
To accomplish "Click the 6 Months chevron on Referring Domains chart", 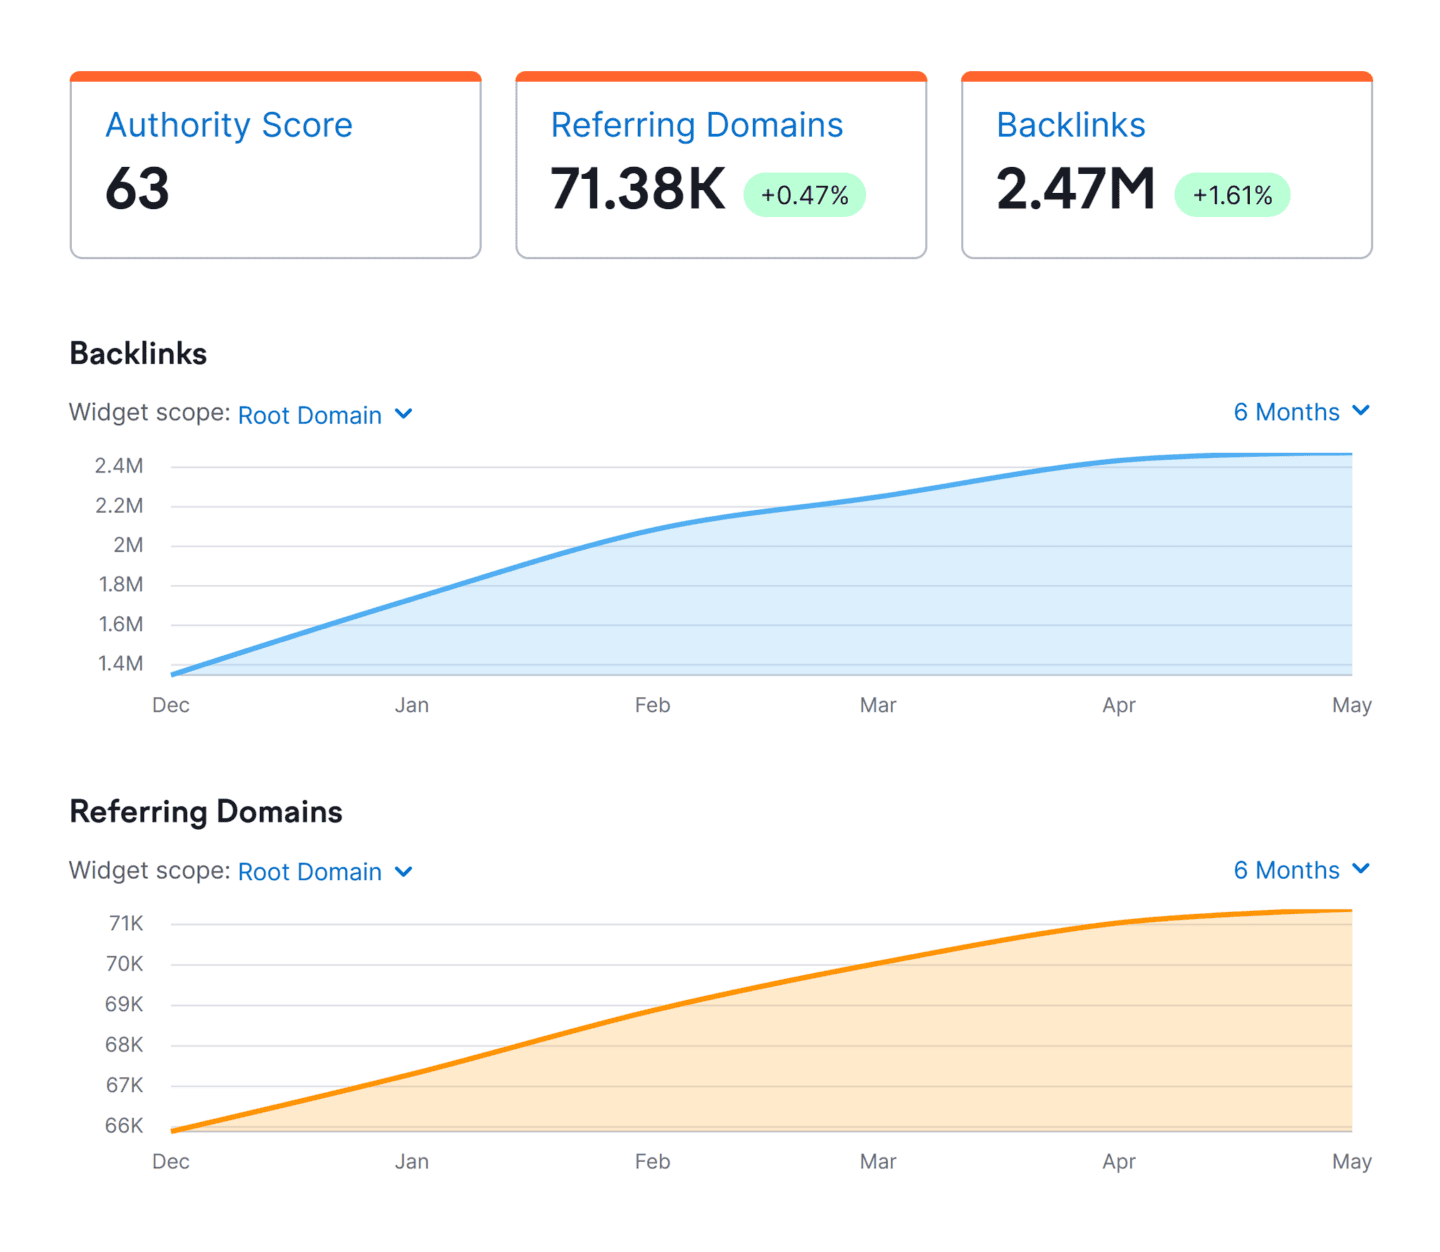I will pyautogui.click(x=1361, y=868).
